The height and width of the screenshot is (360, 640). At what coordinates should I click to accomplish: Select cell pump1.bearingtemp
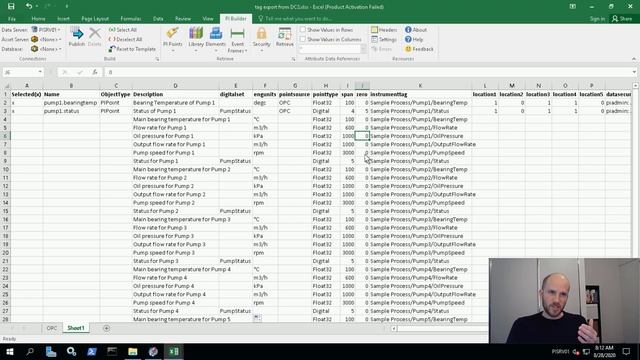(x=71, y=103)
